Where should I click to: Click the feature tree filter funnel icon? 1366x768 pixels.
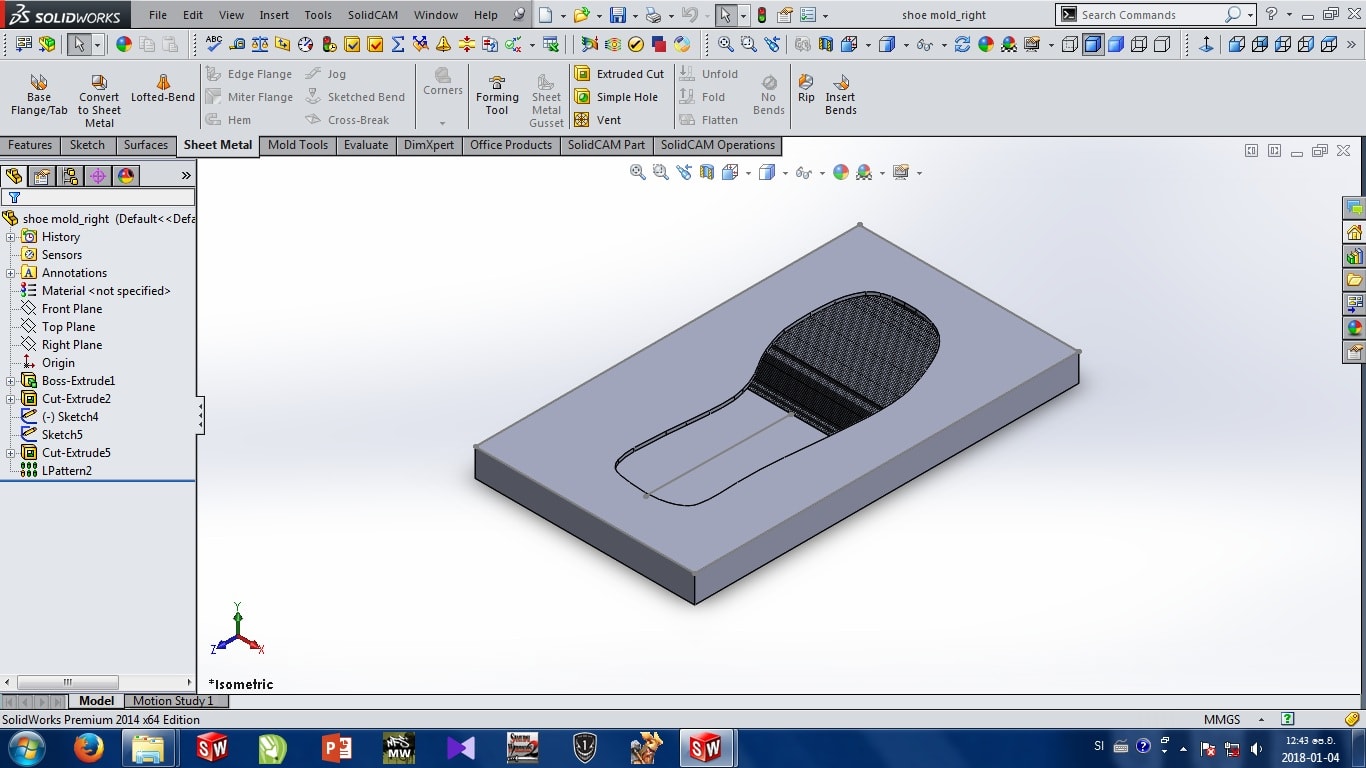(x=14, y=197)
